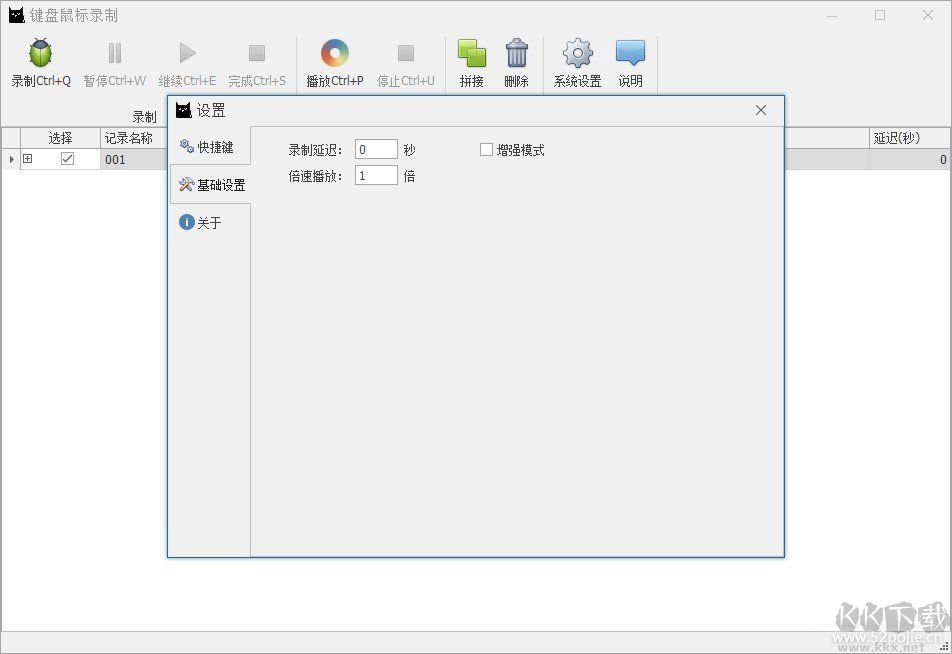The width and height of the screenshot is (952, 654).
Task: Close the 设置 dialog
Action: point(761,110)
